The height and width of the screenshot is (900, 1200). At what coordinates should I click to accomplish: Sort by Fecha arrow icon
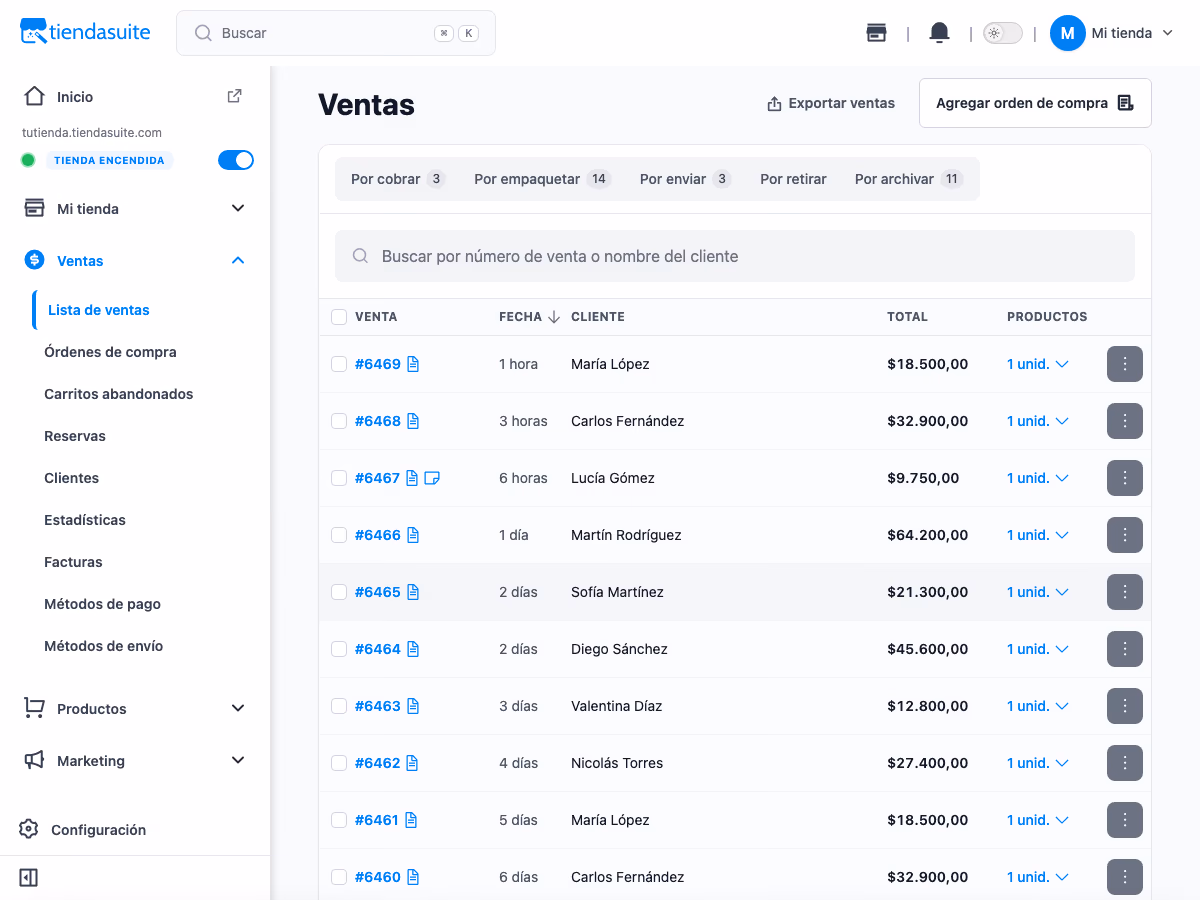554,317
